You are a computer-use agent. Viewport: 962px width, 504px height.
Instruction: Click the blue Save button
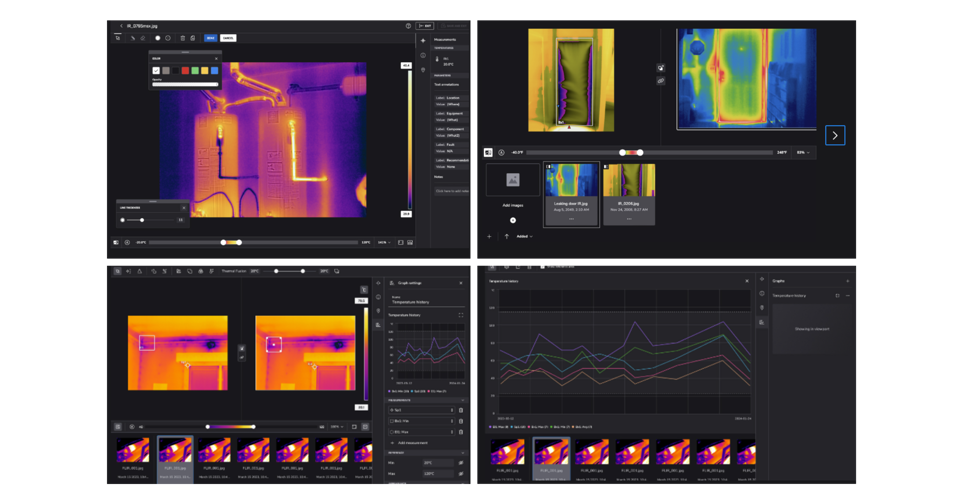210,38
